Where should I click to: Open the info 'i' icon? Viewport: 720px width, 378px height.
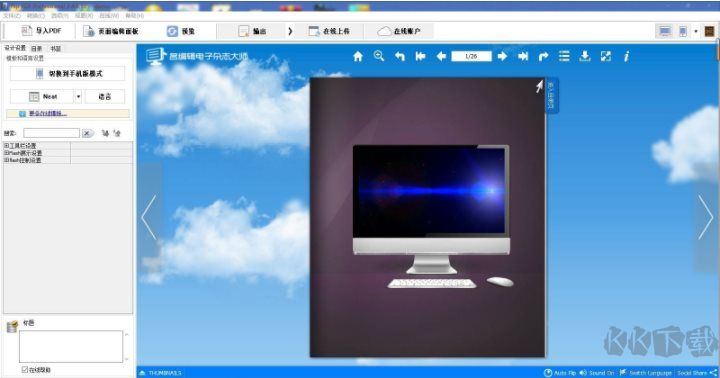click(626, 56)
